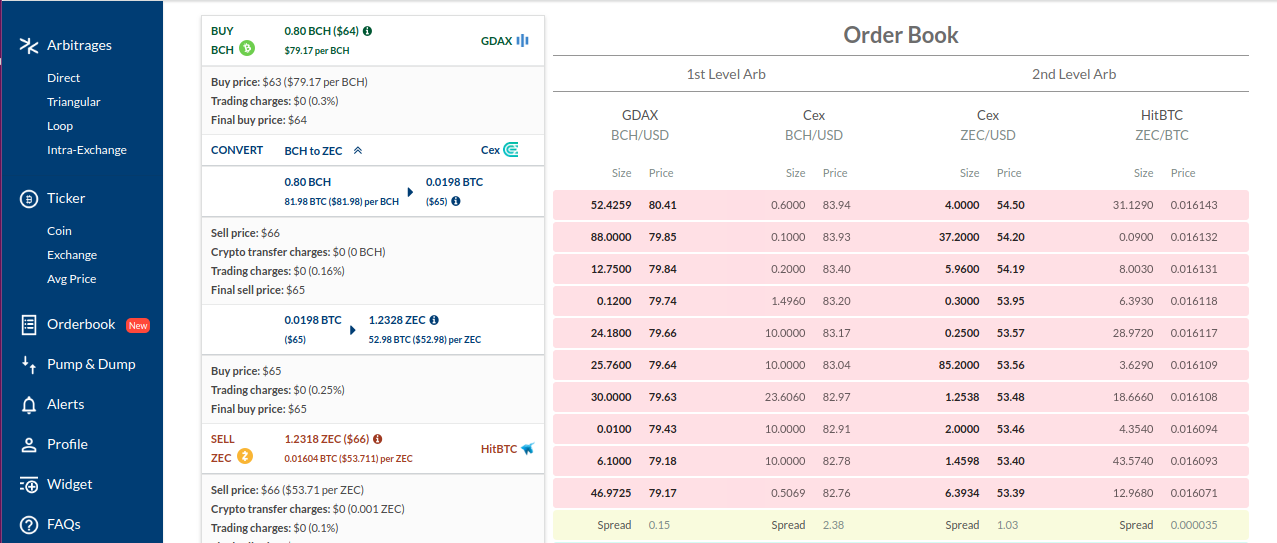Open the Alerts page
This screenshot has width=1277, height=543.
click(66, 404)
